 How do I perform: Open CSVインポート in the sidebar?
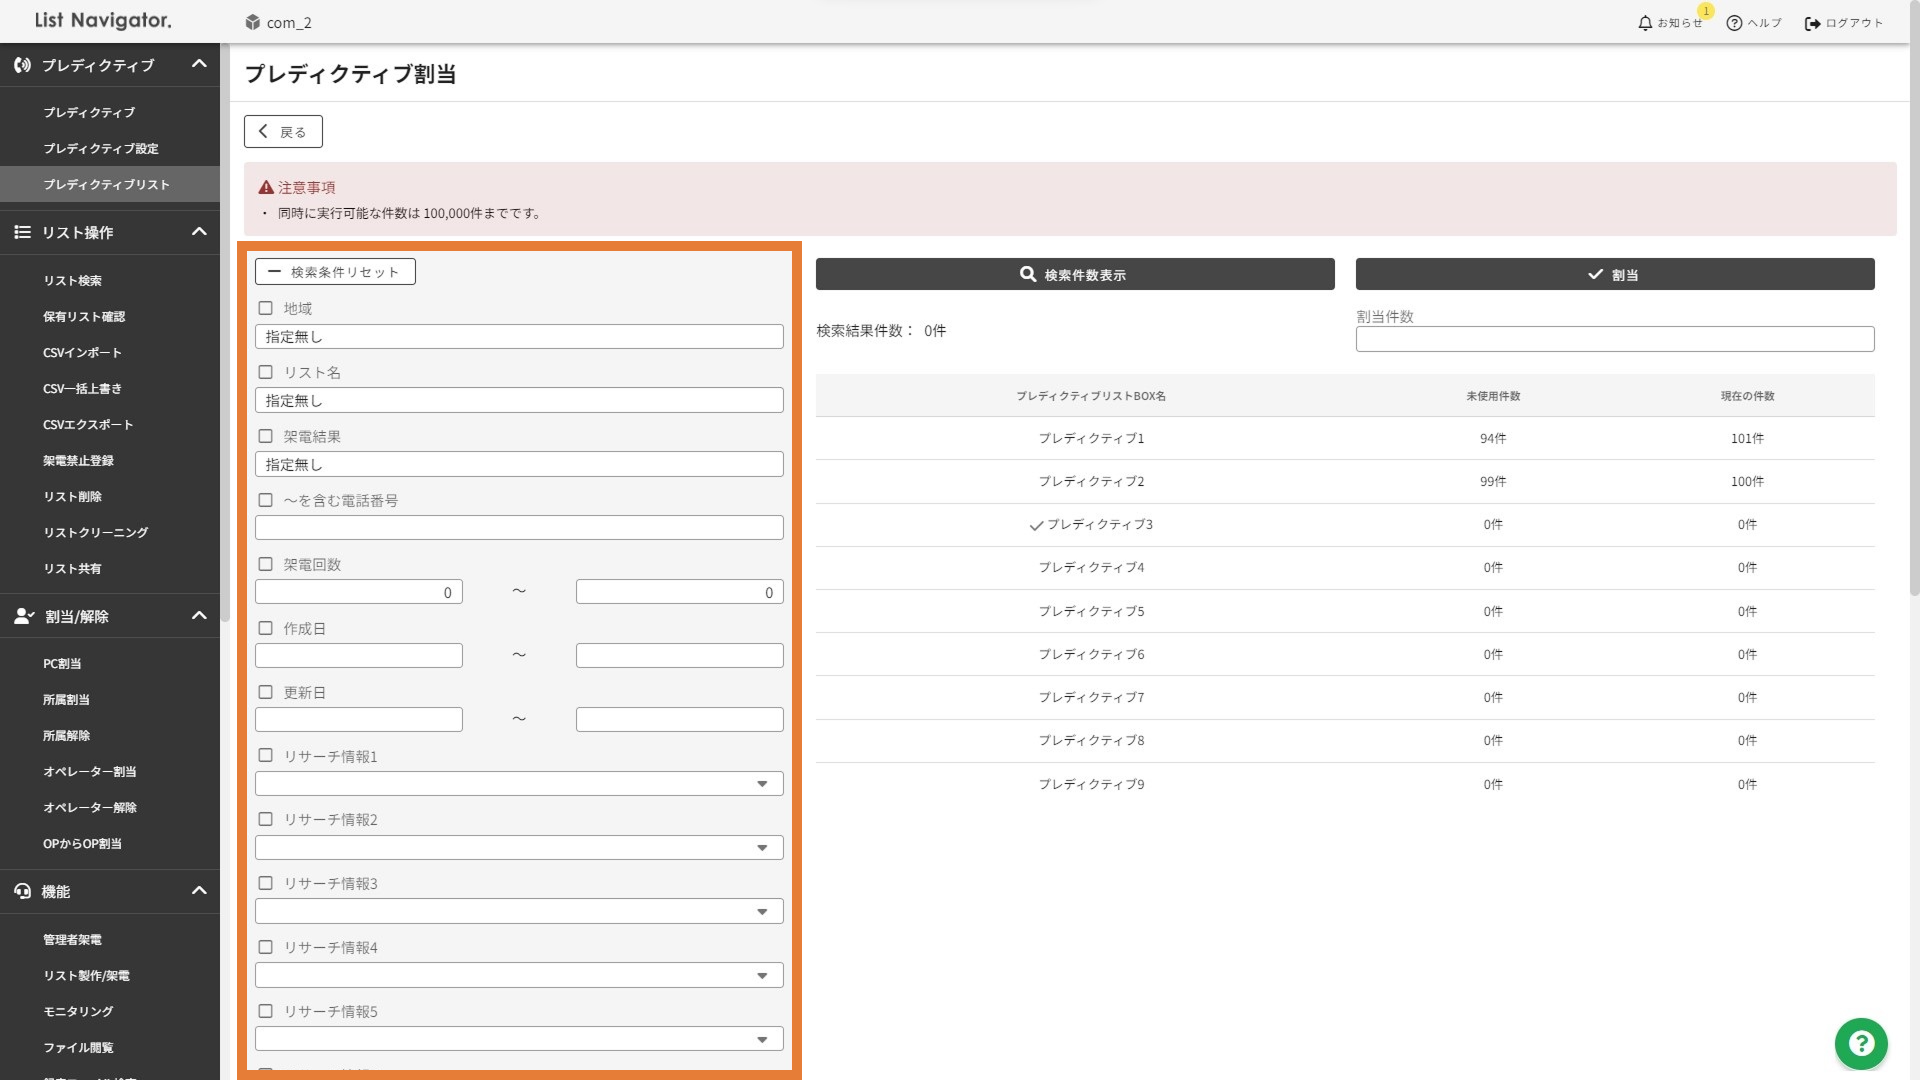click(82, 353)
